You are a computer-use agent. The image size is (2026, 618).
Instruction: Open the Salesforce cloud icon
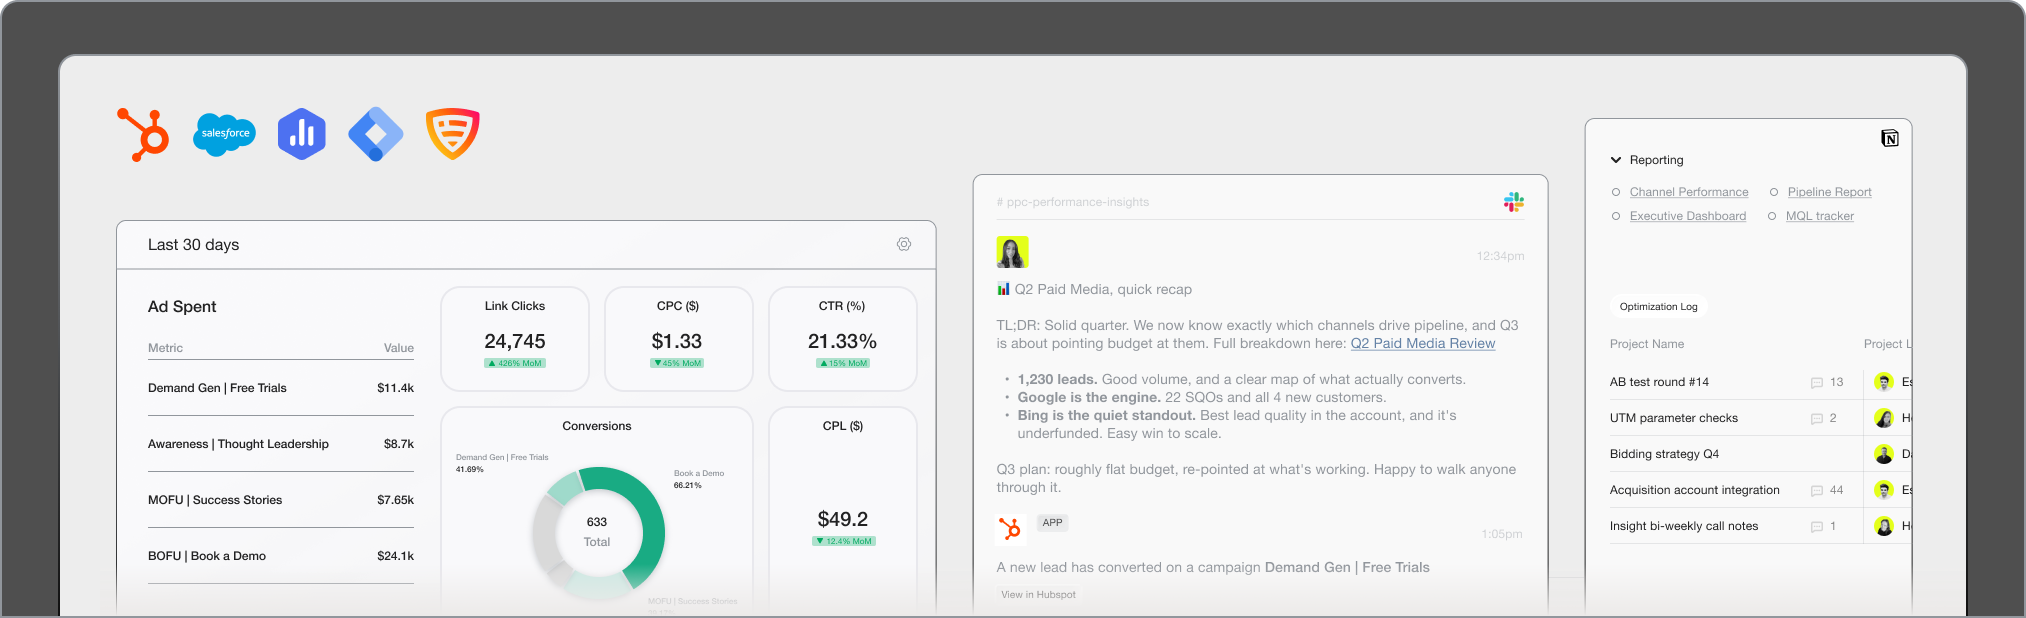coord(224,134)
